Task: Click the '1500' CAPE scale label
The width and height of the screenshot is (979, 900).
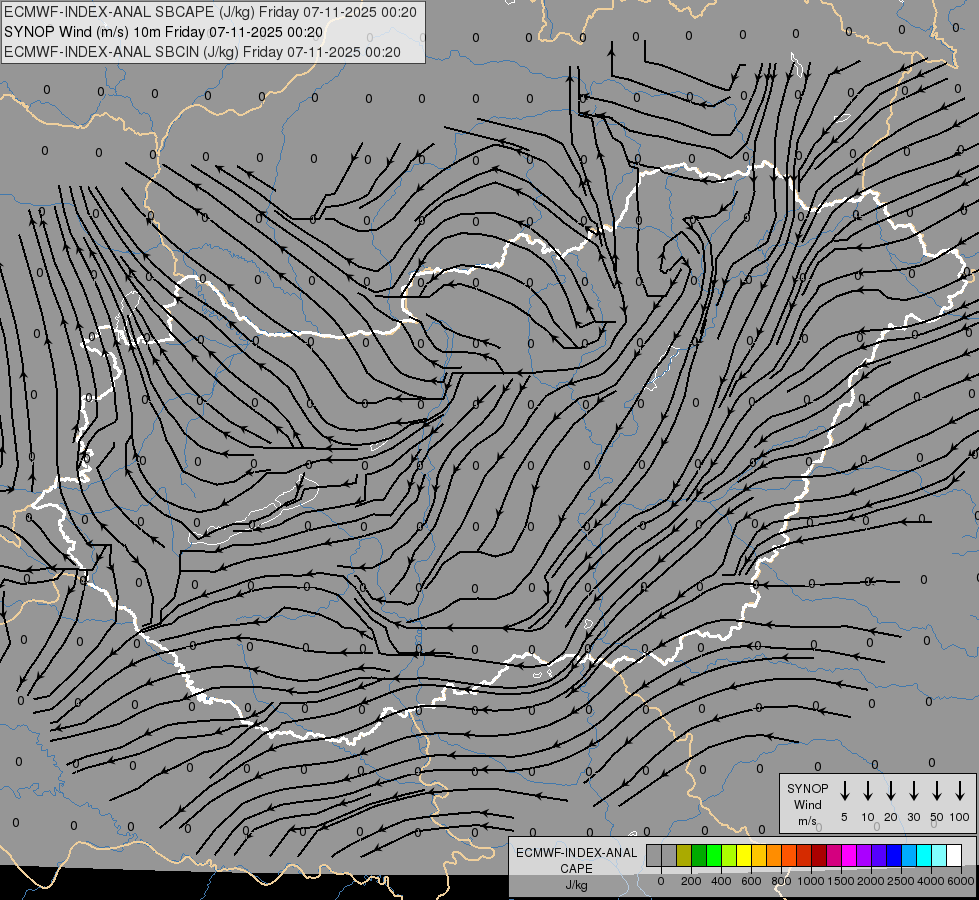Action: tap(841, 881)
